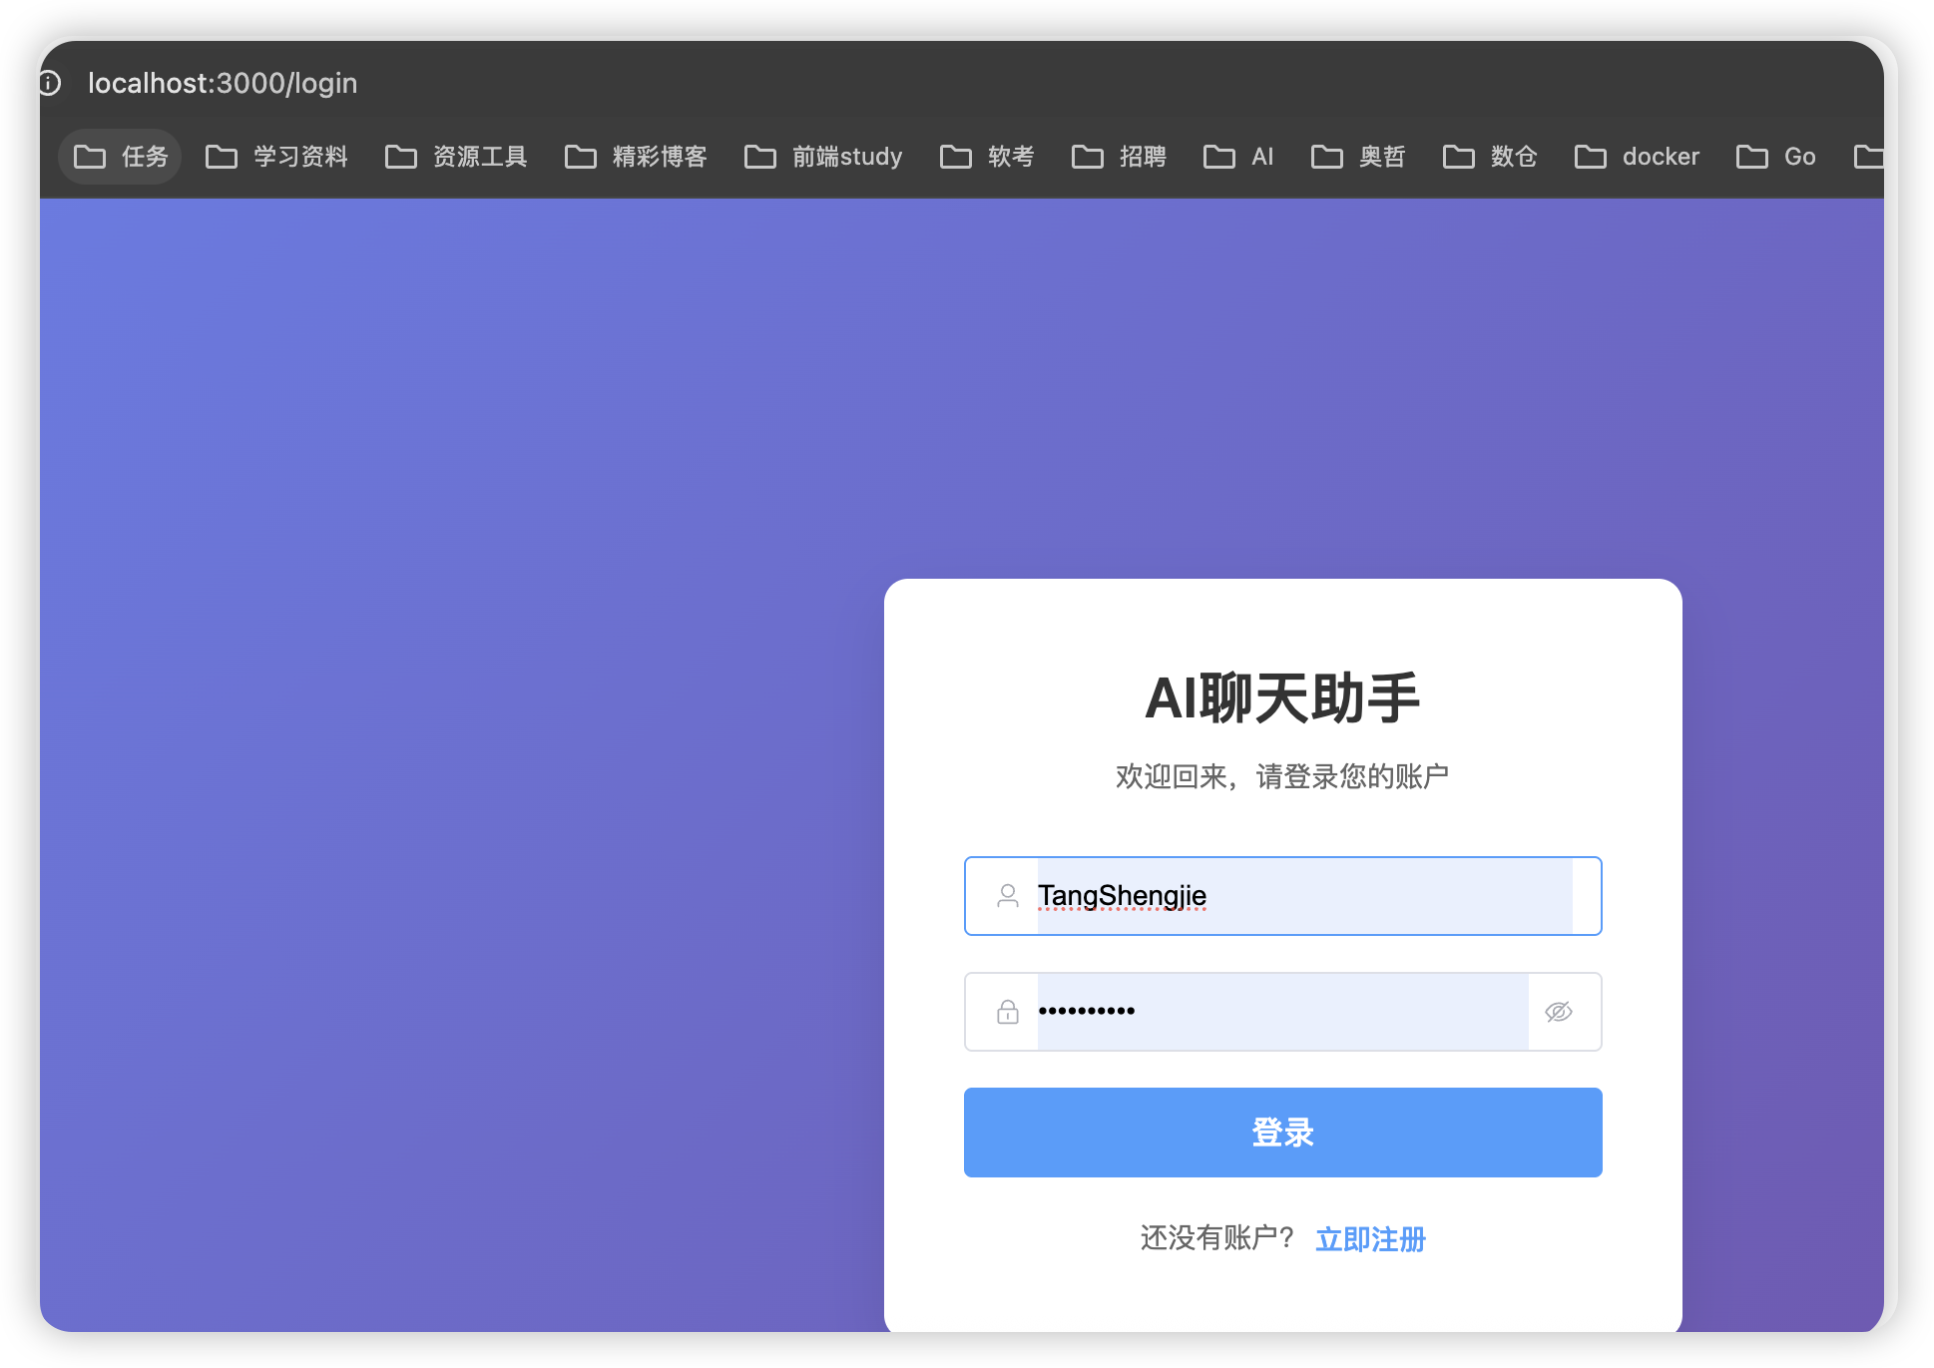Click the 招聘 folder icon

point(1088,157)
